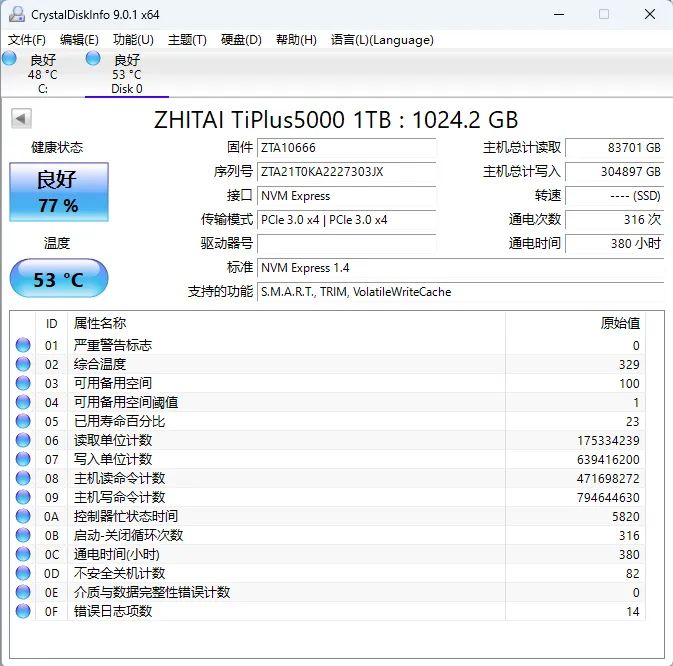
Task: Open the 语言(L)(Language) menu
Action: [x=382, y=40]
